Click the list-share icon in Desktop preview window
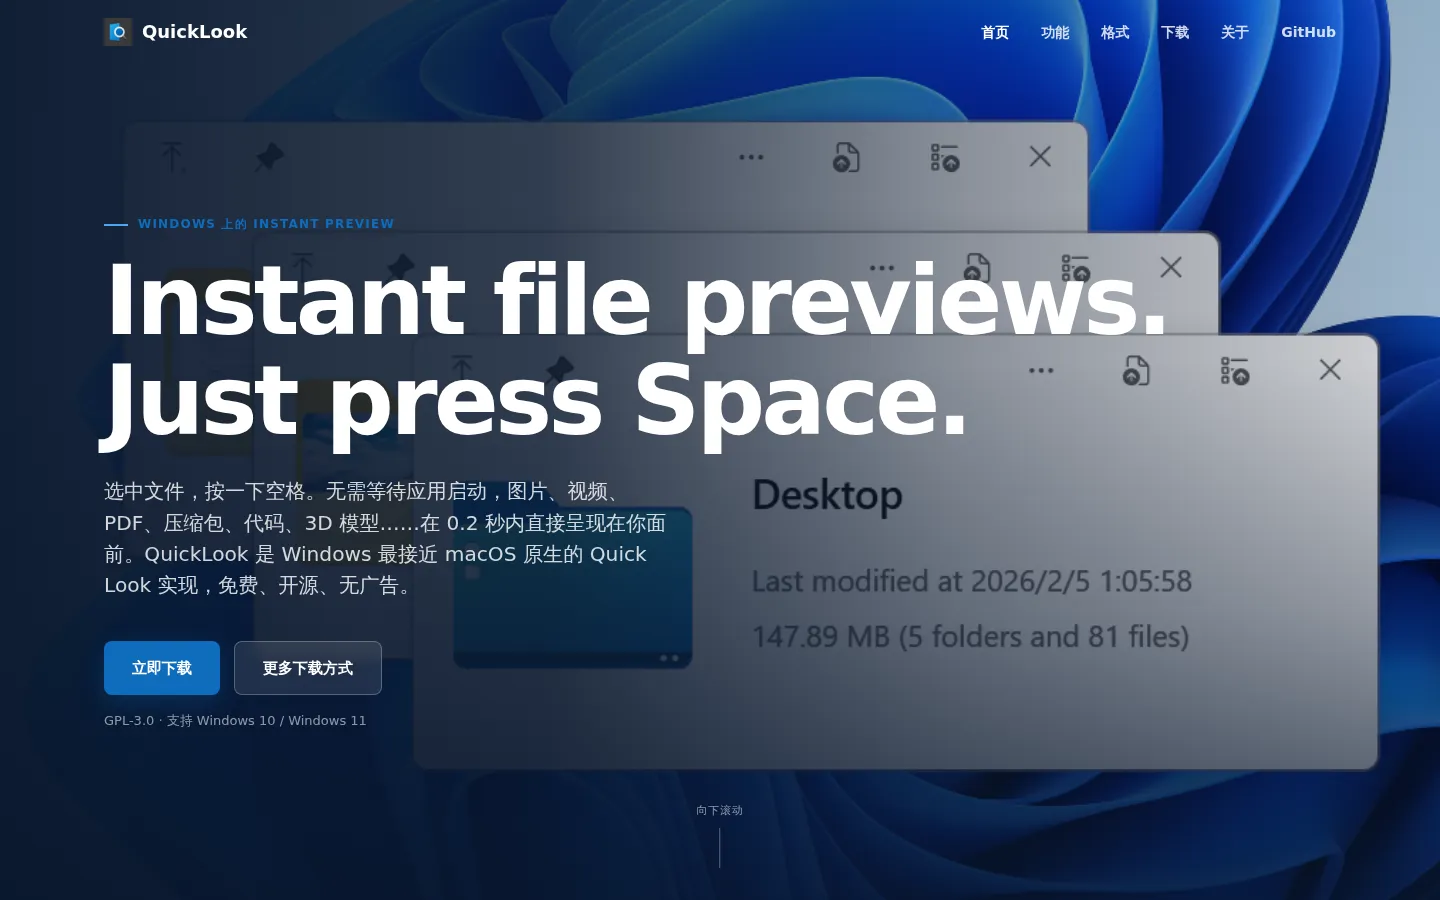Screen dimensions: 1440x900 pos(1235,371)
